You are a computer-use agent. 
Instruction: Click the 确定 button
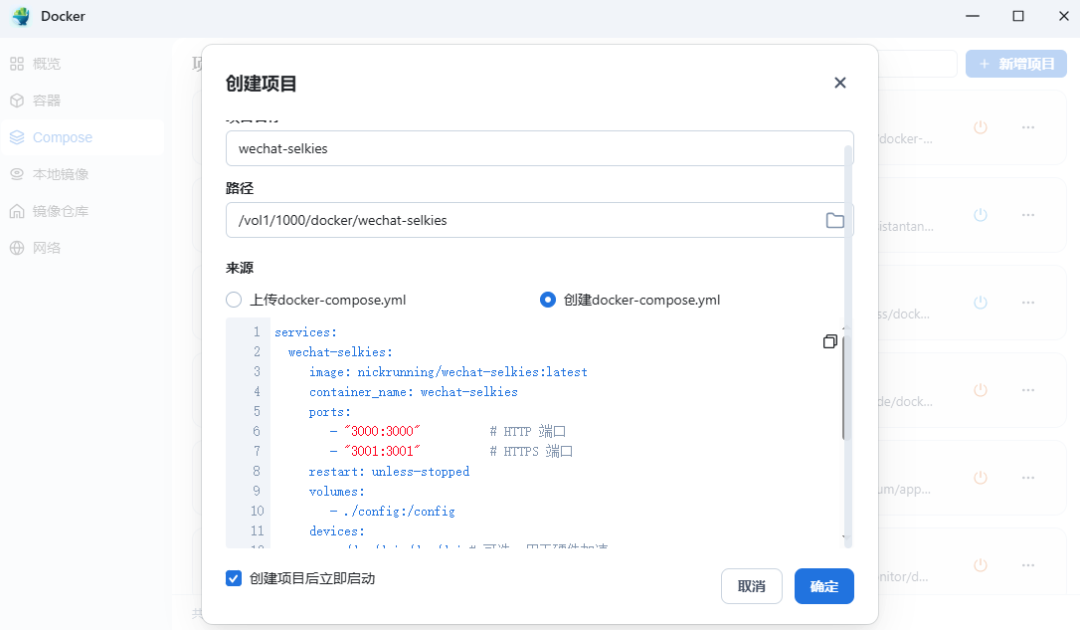(824, 586)
